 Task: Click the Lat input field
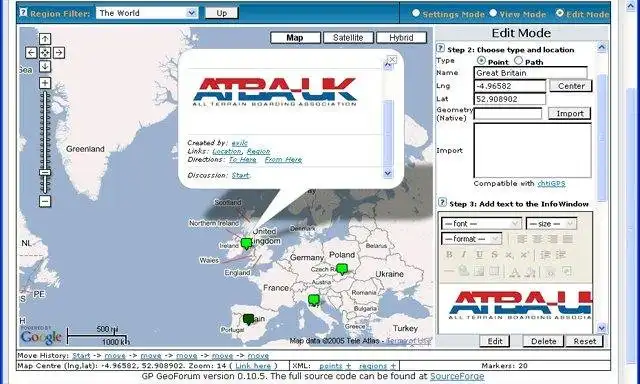[509, 99]
